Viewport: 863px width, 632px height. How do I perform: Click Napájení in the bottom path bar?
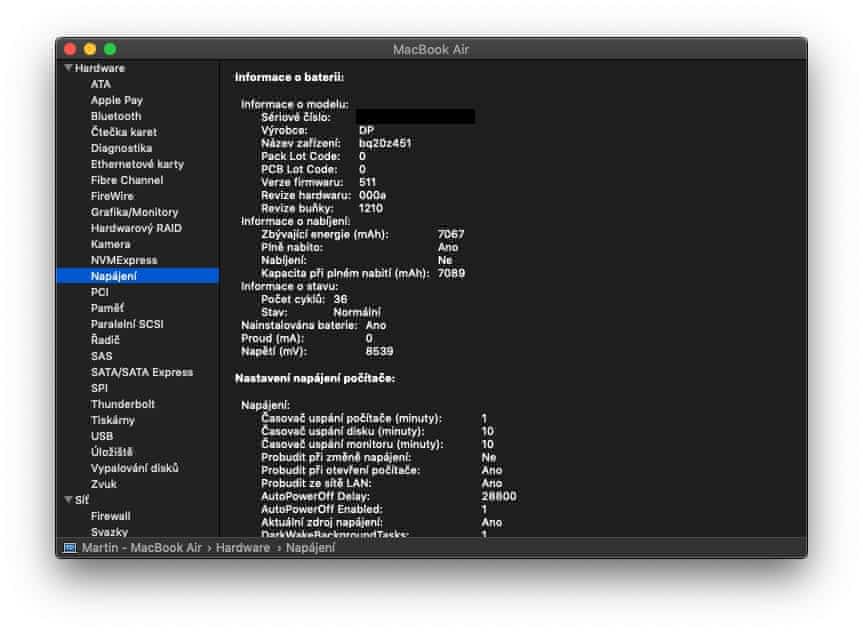tap(310, 548)
